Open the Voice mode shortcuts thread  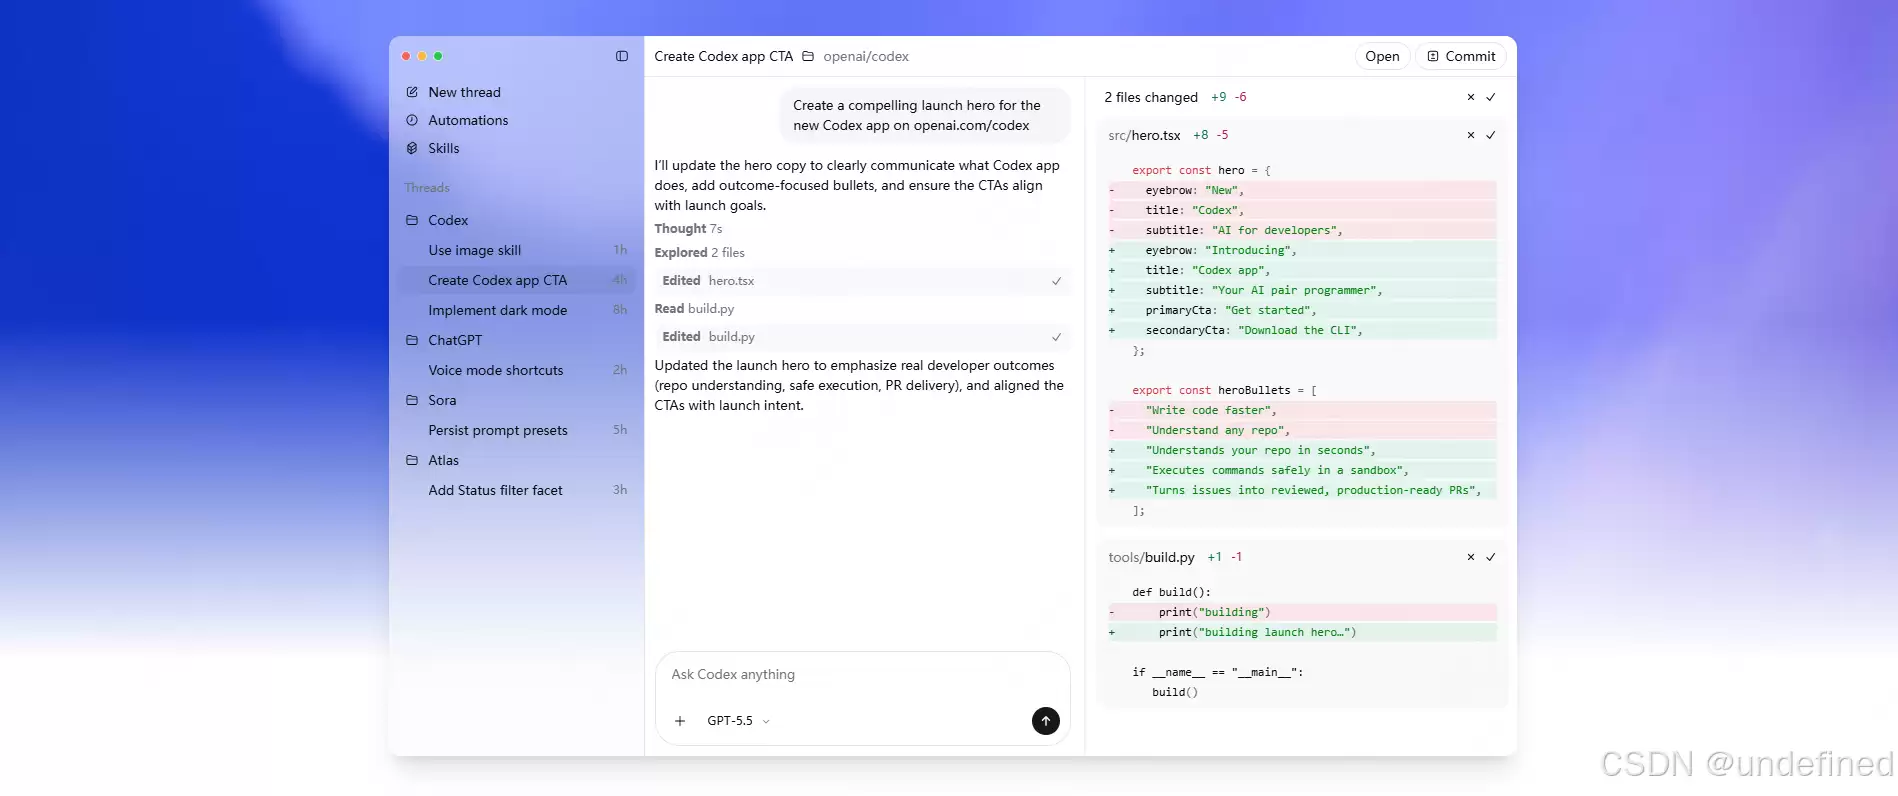click(516, 370)
